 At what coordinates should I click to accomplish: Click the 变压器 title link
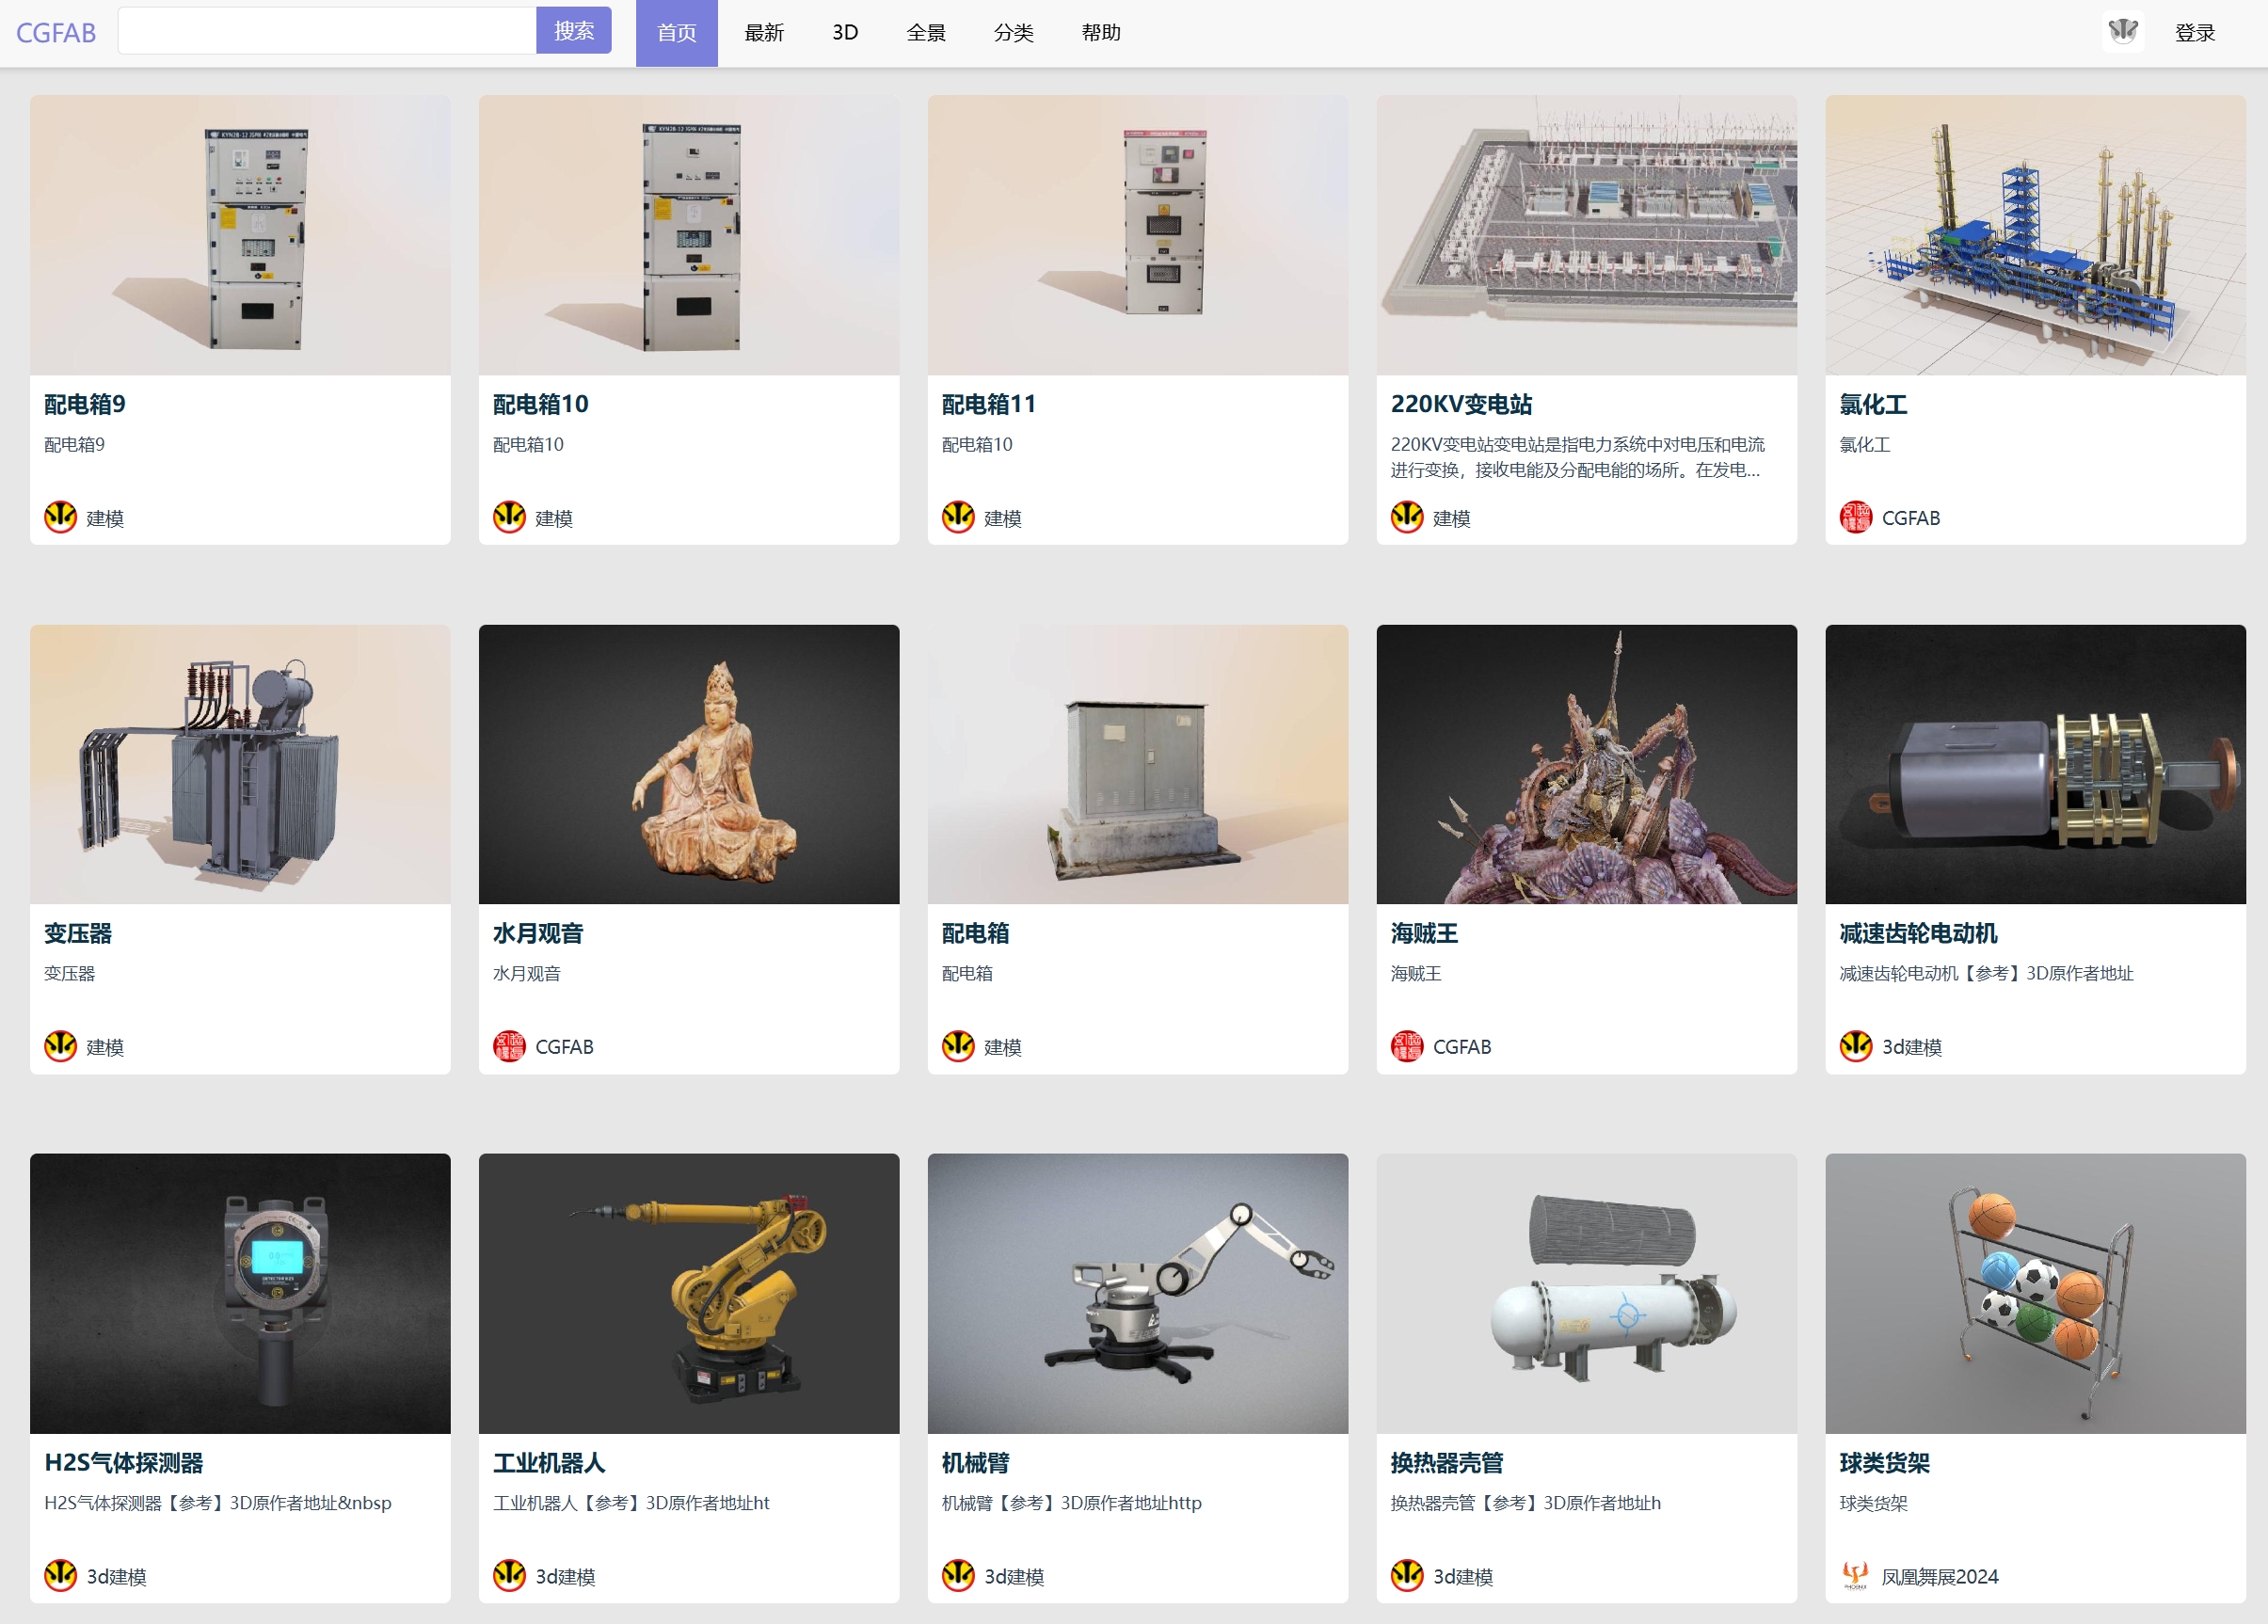78,933
